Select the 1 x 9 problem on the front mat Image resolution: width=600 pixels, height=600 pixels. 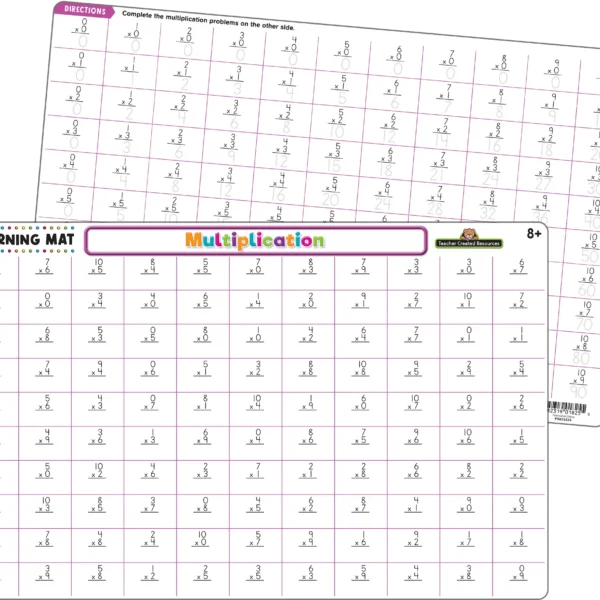[x=308, y=403]
